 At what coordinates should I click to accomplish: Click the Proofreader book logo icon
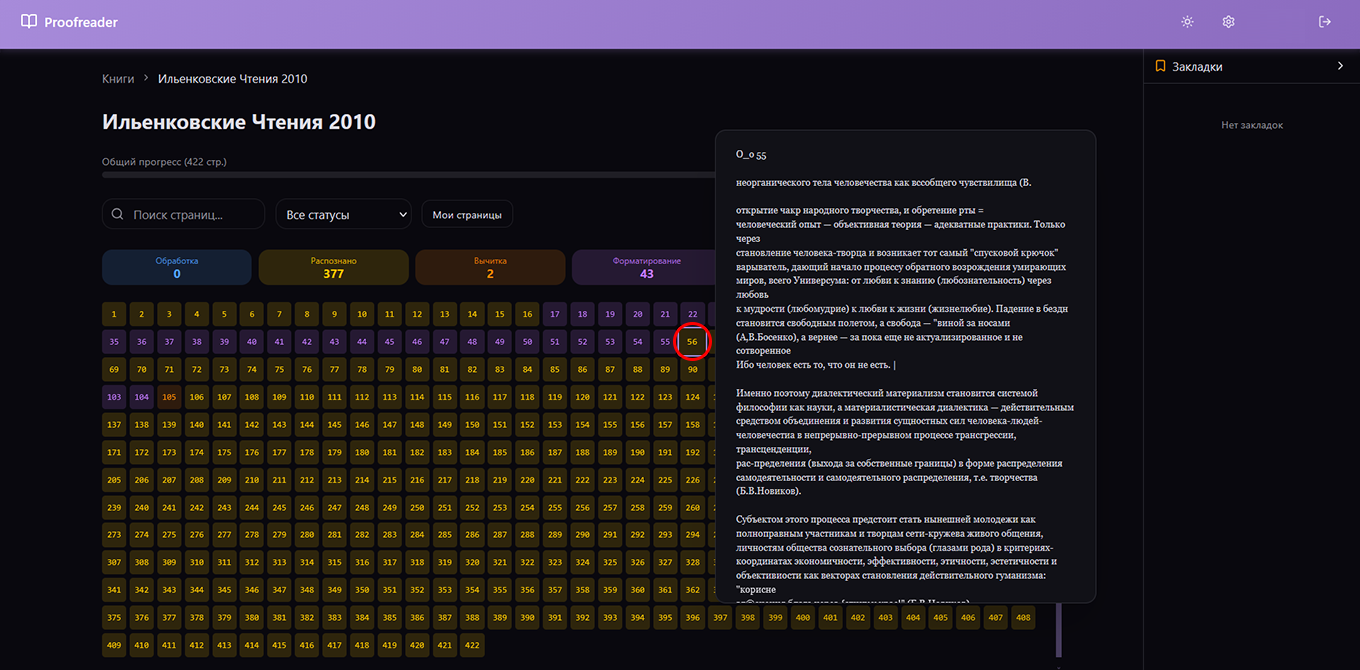point(29,22)
